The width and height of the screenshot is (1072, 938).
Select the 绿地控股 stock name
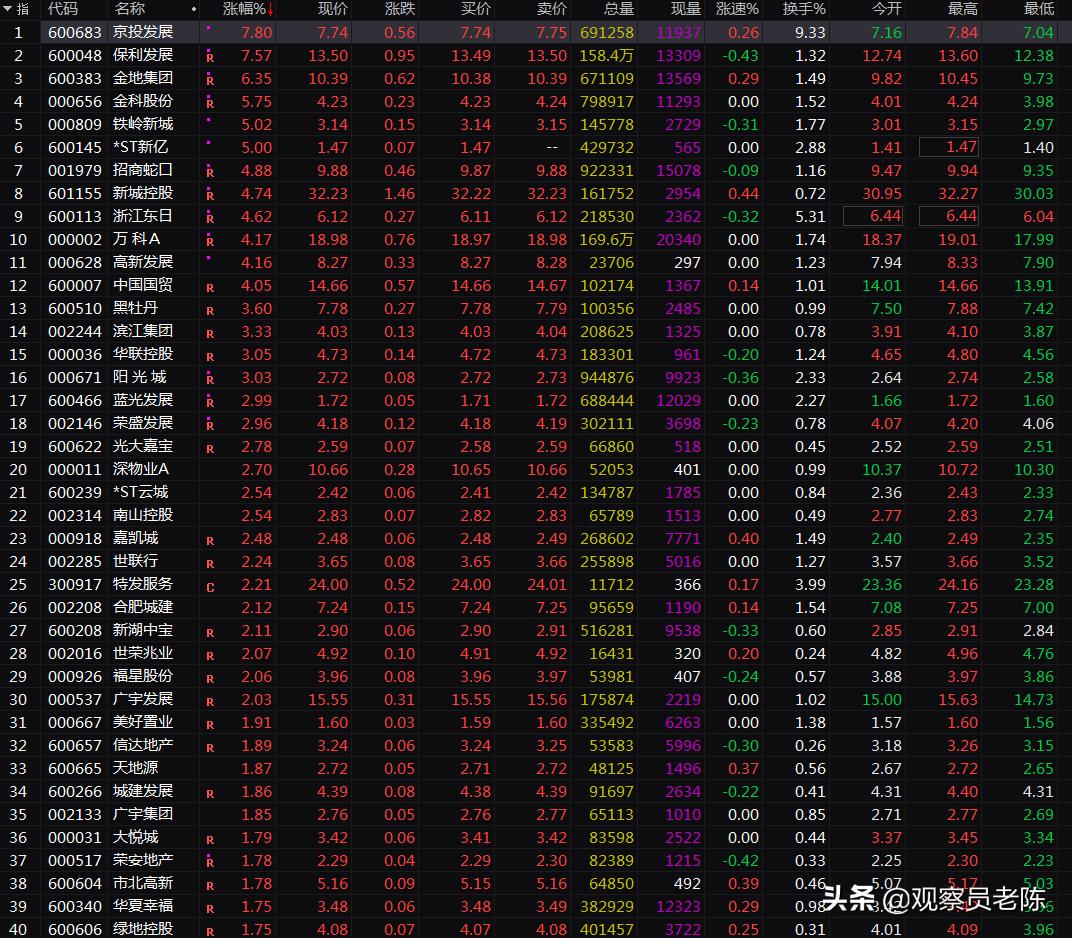coord(143,929)
